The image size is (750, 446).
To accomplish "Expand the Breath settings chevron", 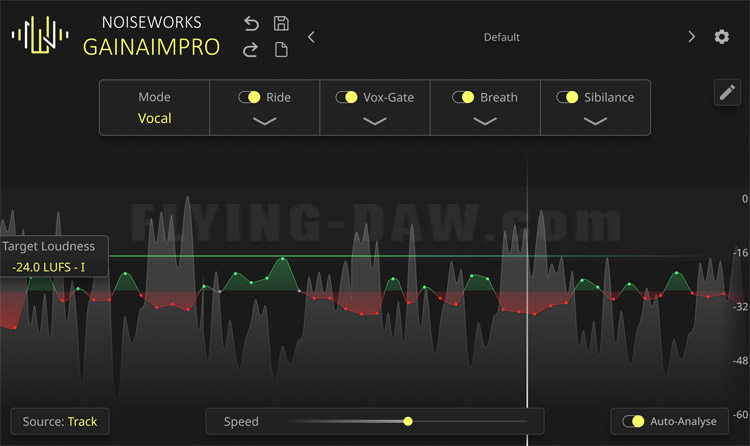I will (x=485, y=121).
